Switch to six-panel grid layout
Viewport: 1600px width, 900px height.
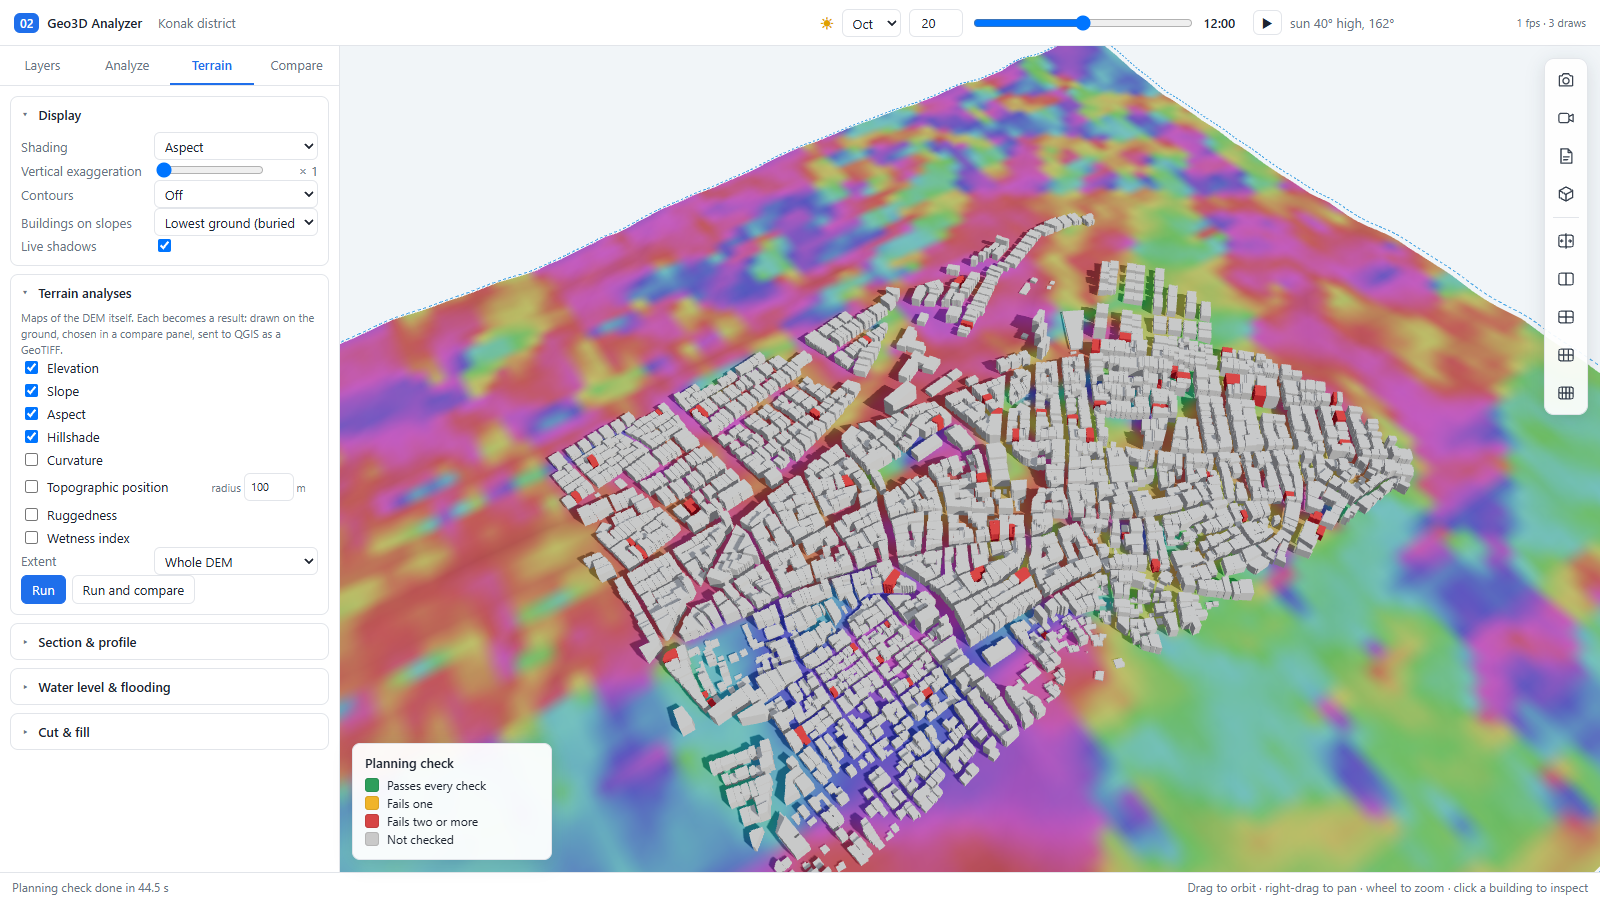(1566, 355)
